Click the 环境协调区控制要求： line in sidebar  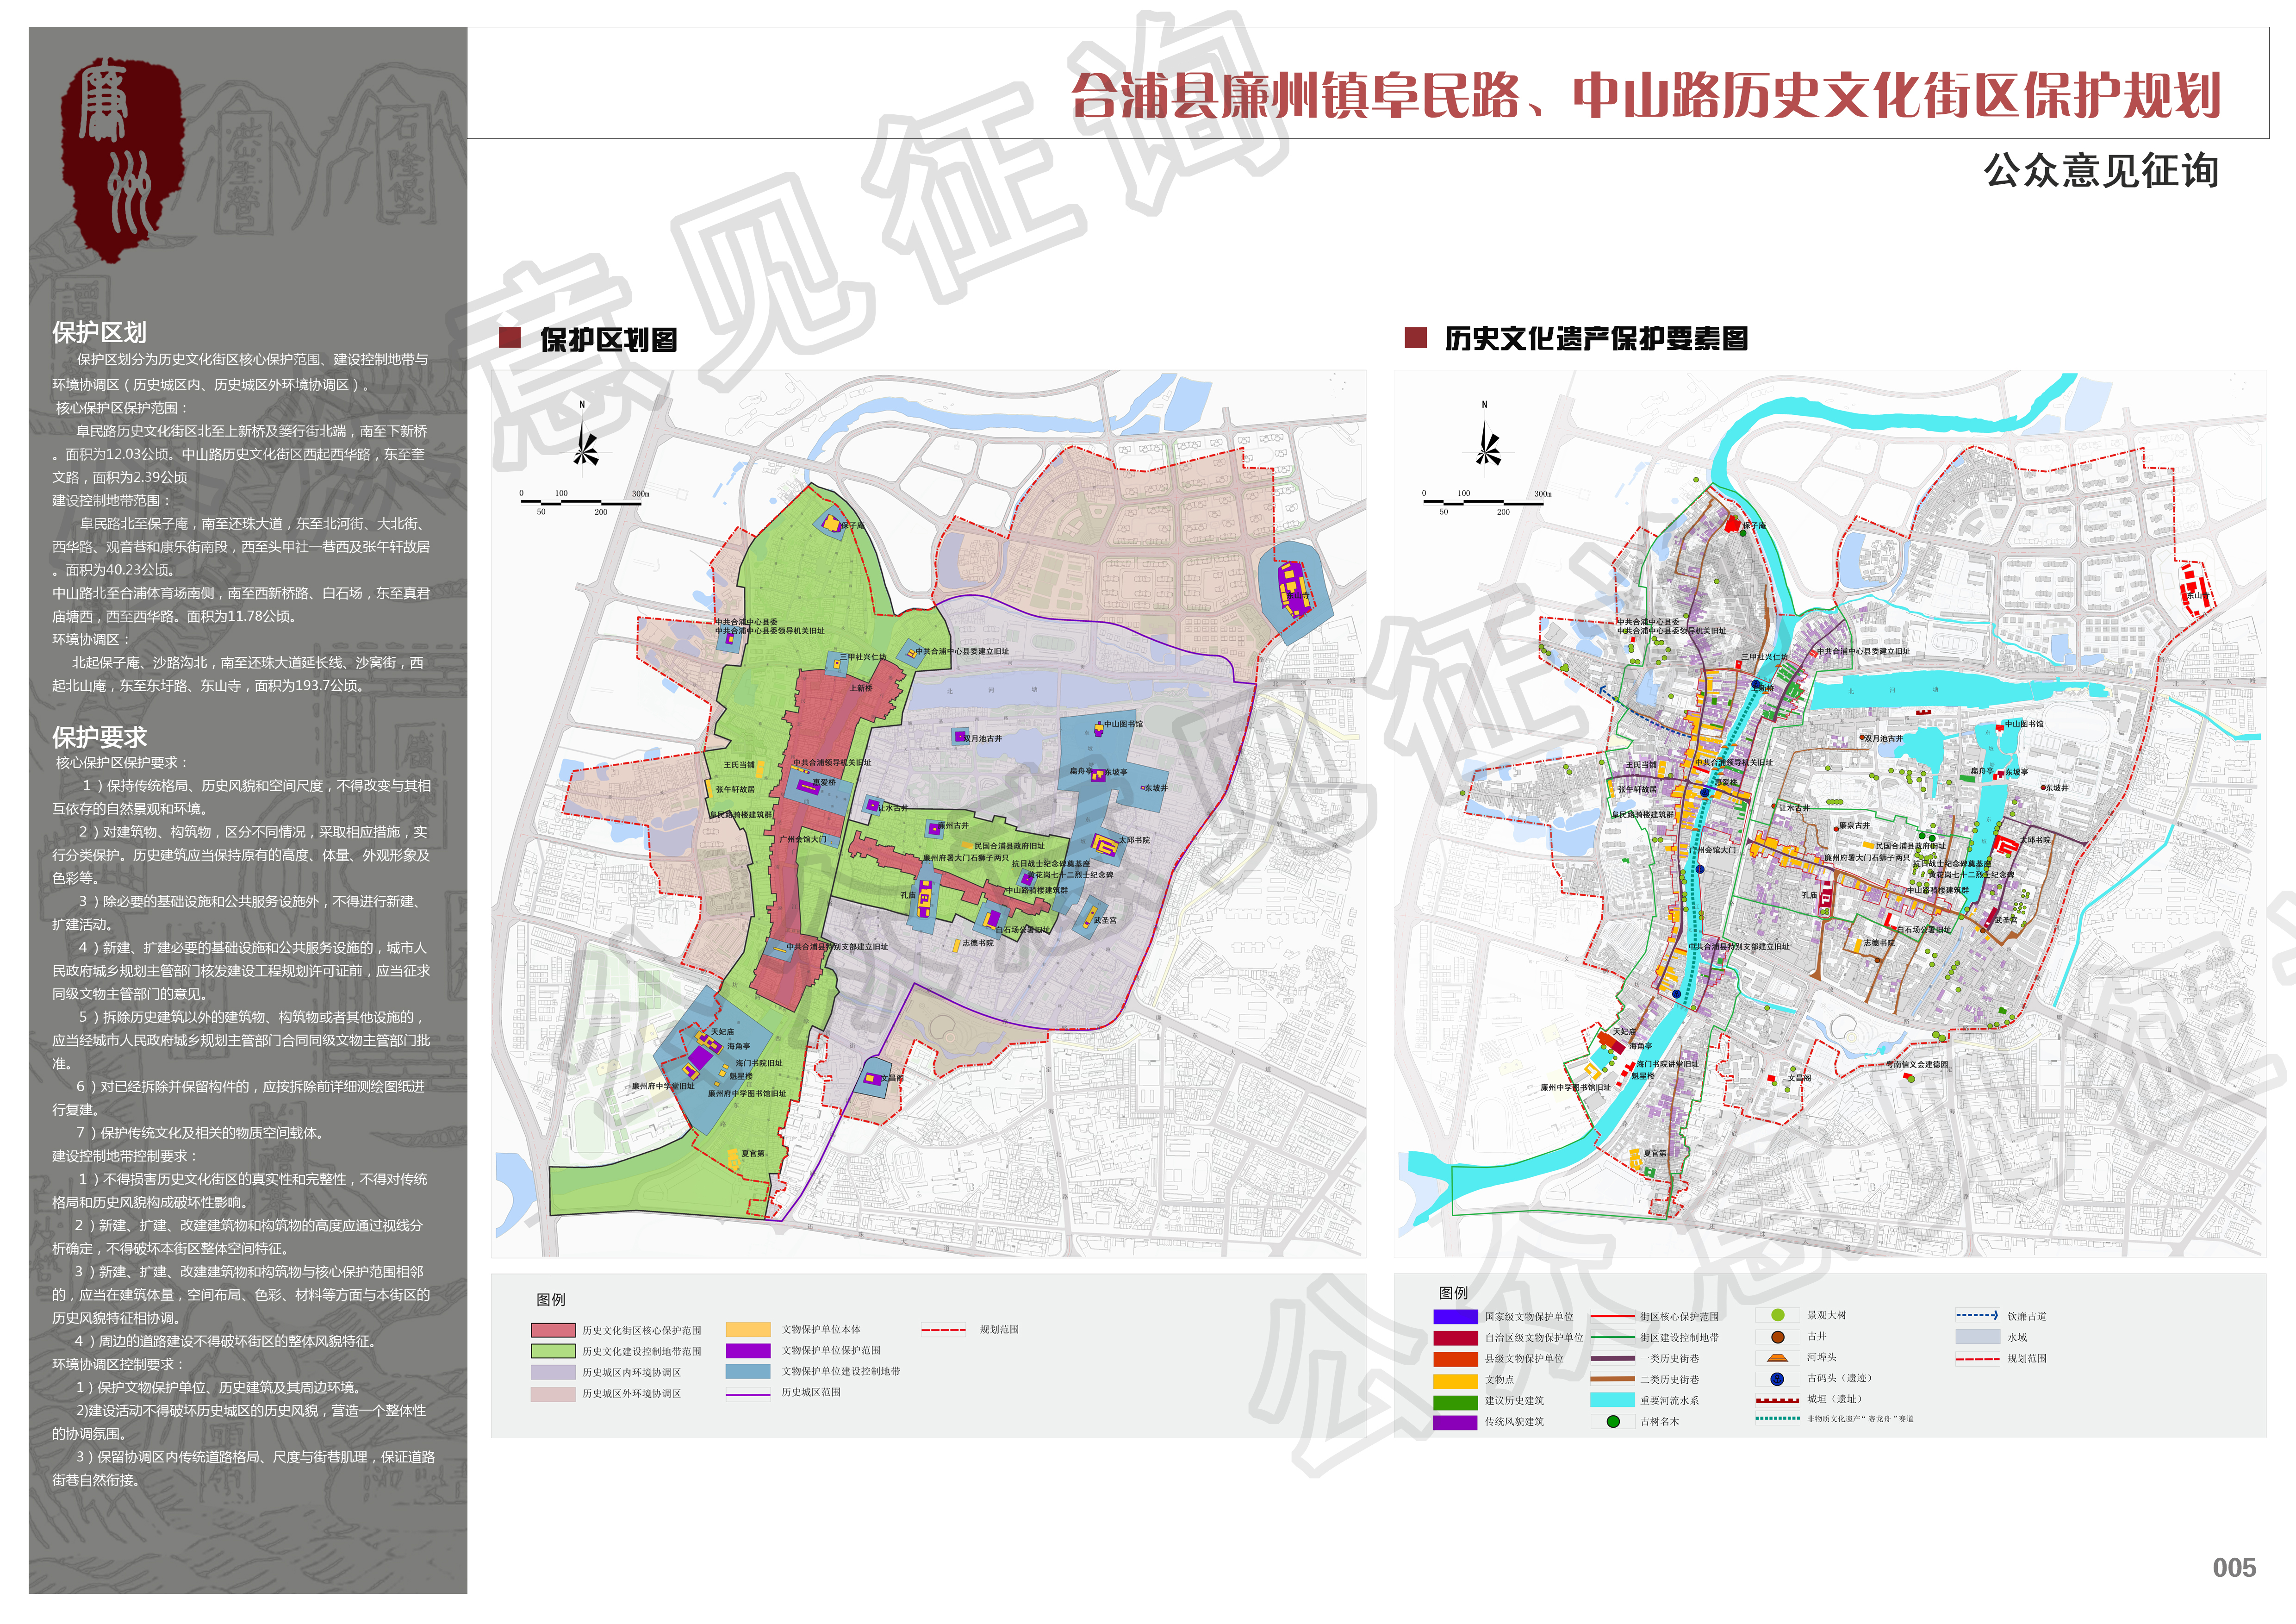[x=119, y=1364]
